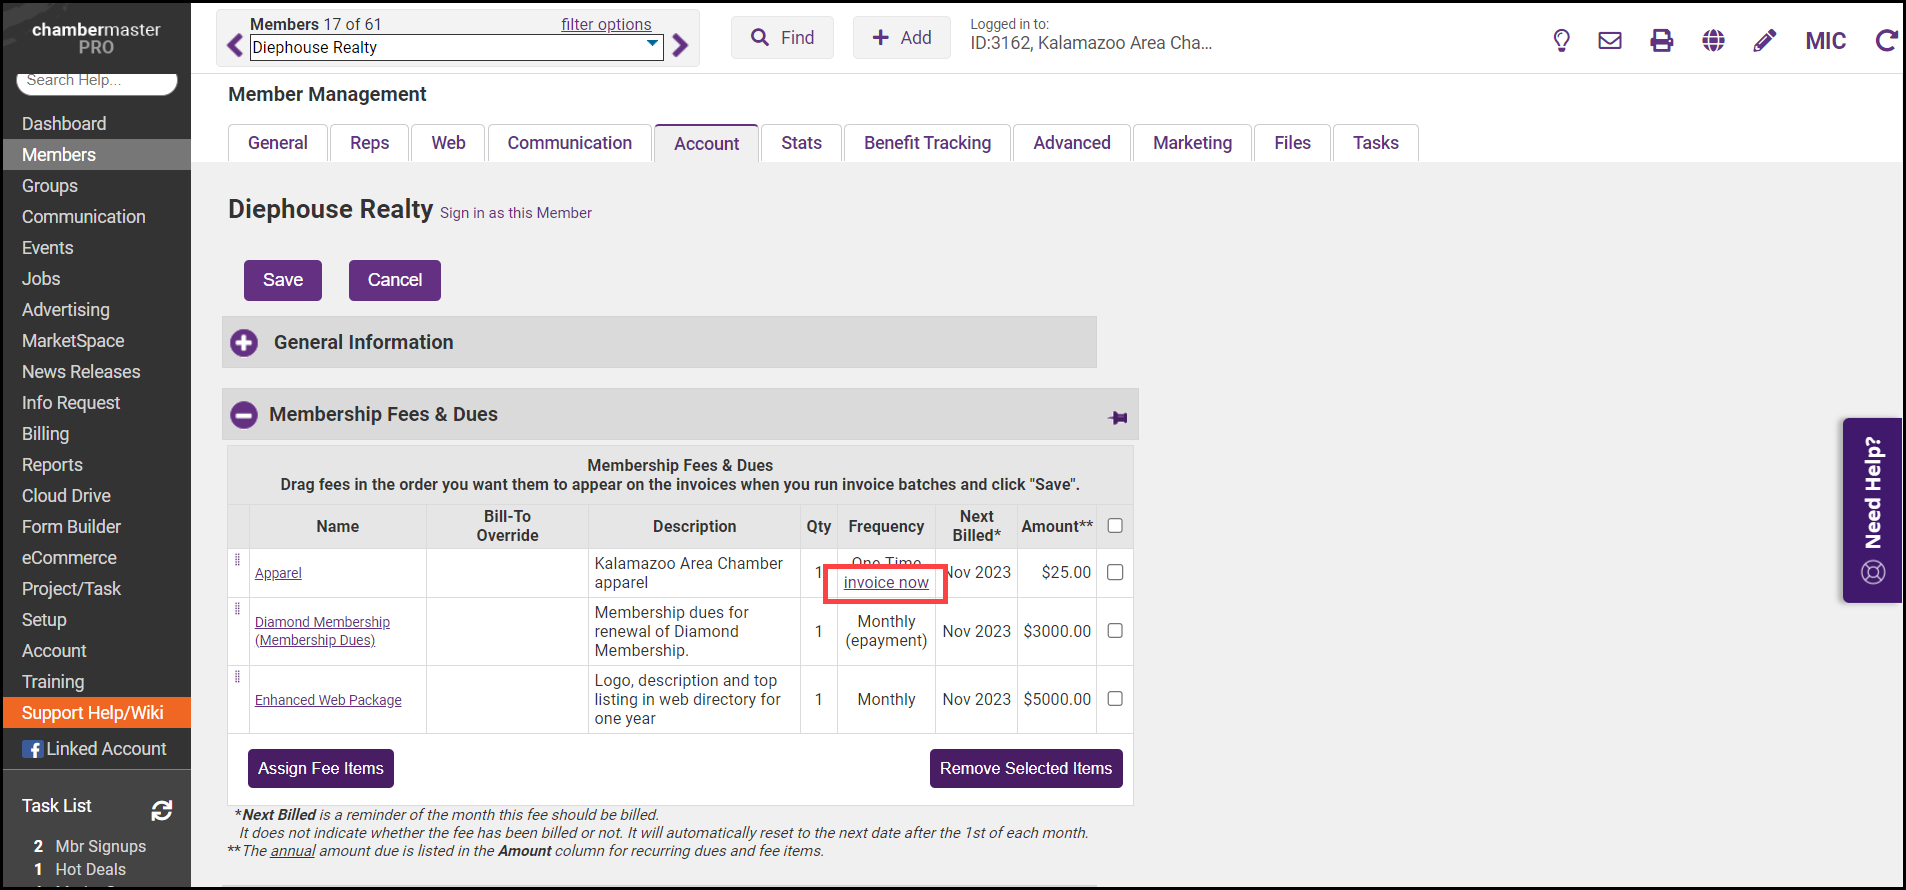This screenshot has height=890, width=1906.
Task: Check the Diamond Membership row checkbox
Action: [x=1115, y=631]
